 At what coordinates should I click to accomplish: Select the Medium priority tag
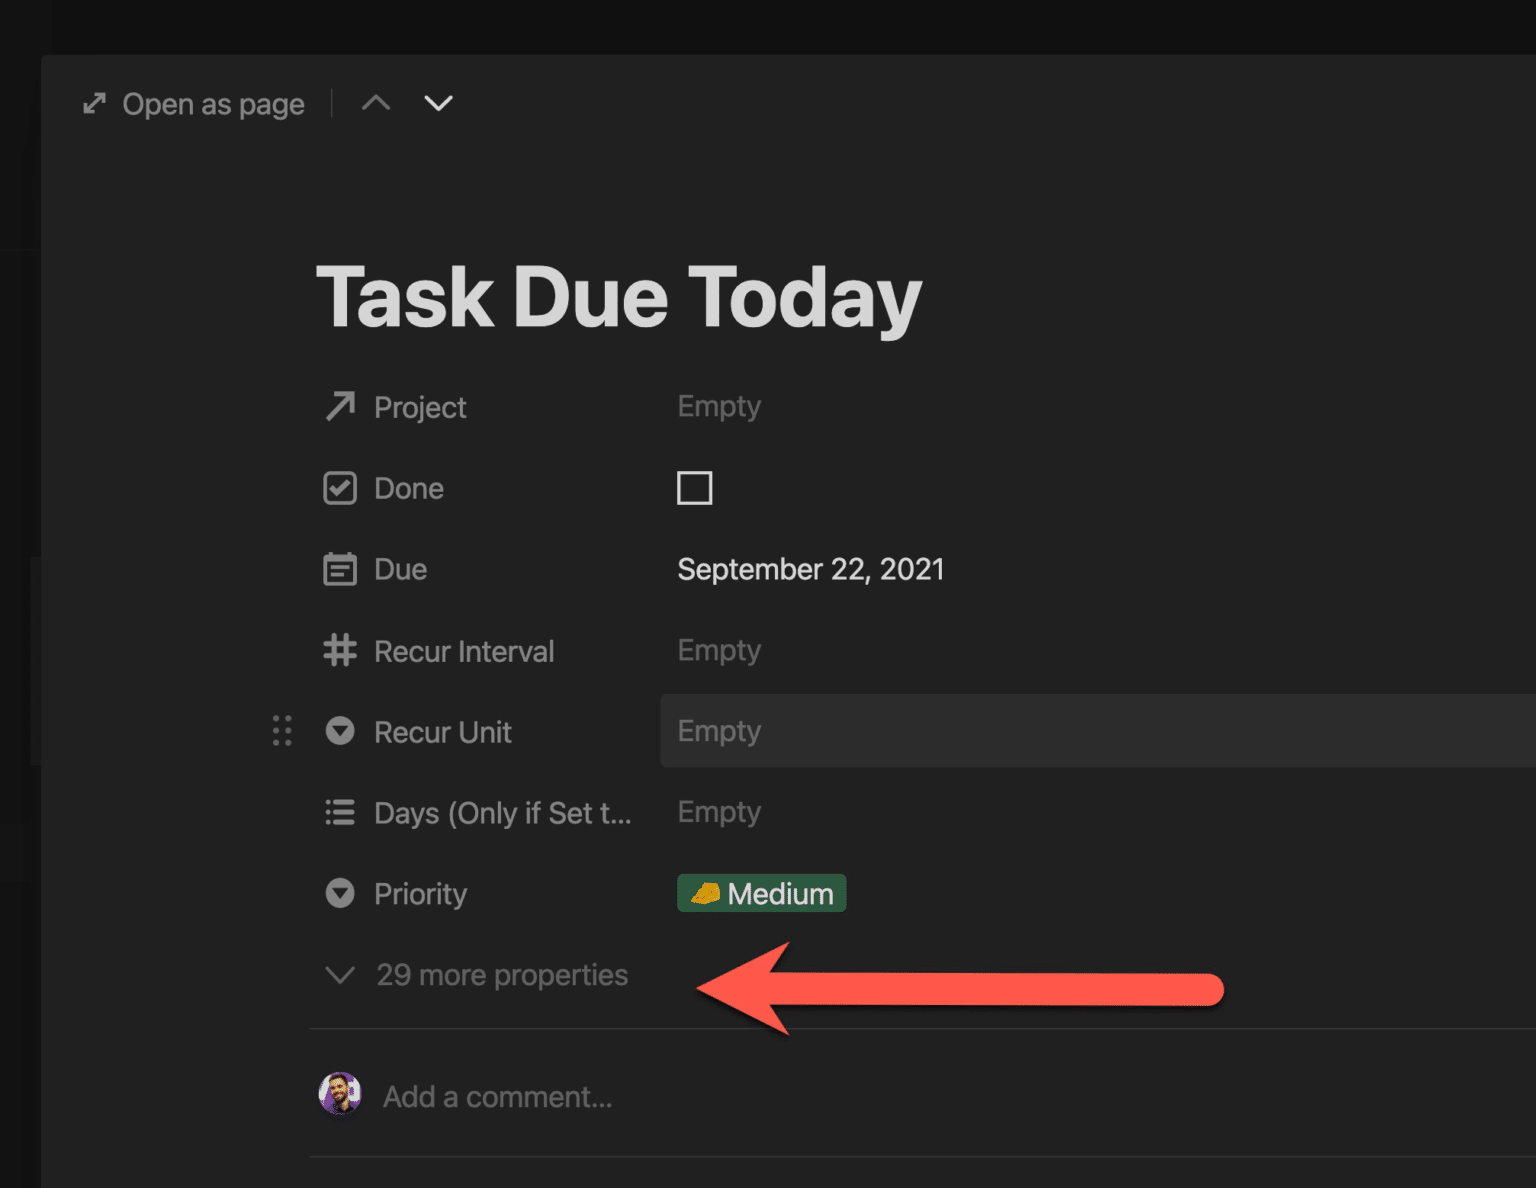pyautogui.click(x=761, y=893)
